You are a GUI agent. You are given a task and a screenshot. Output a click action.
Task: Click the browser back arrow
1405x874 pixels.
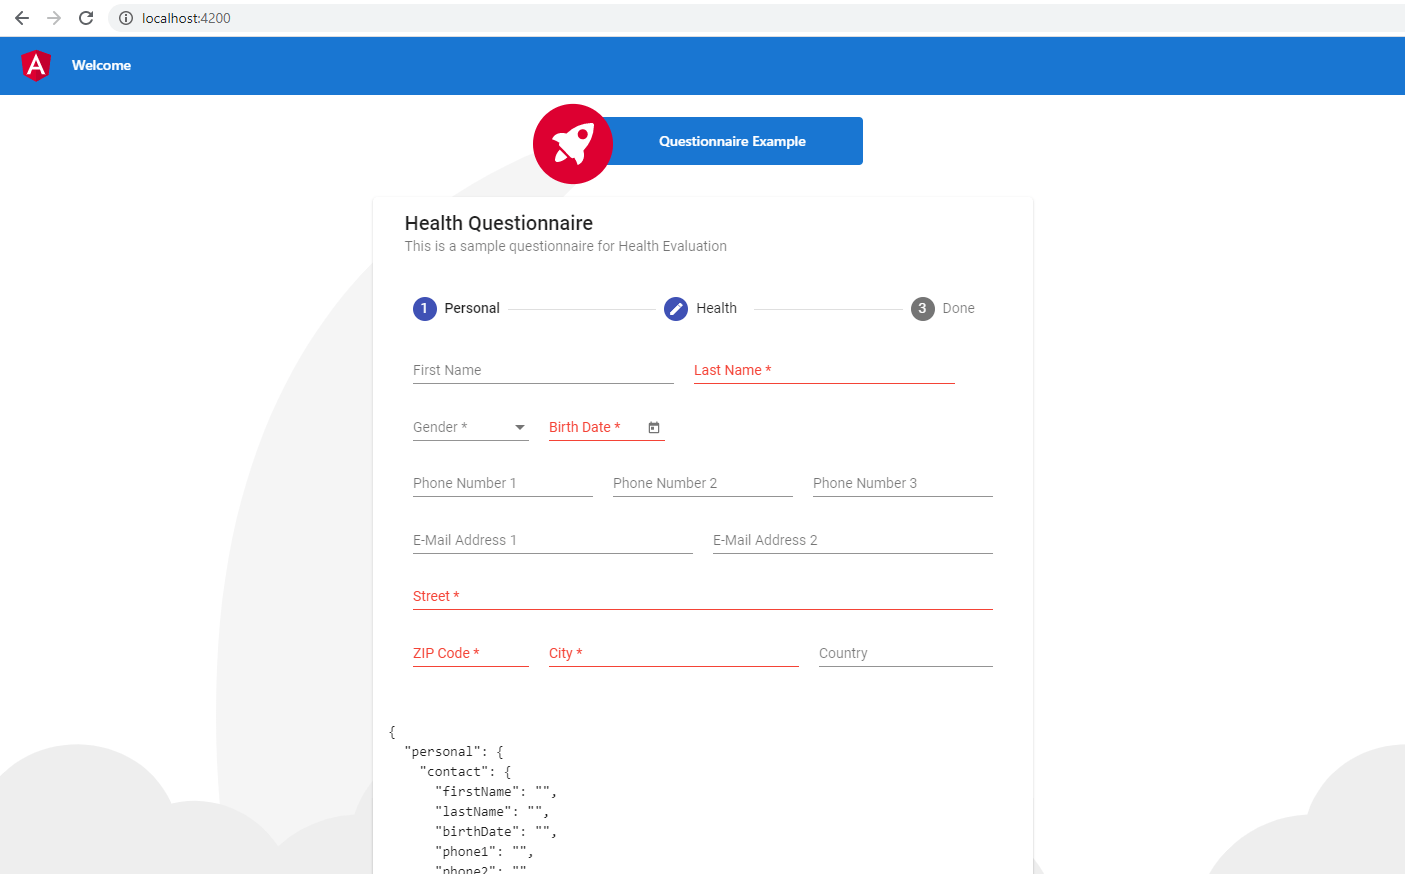[21, 17]
